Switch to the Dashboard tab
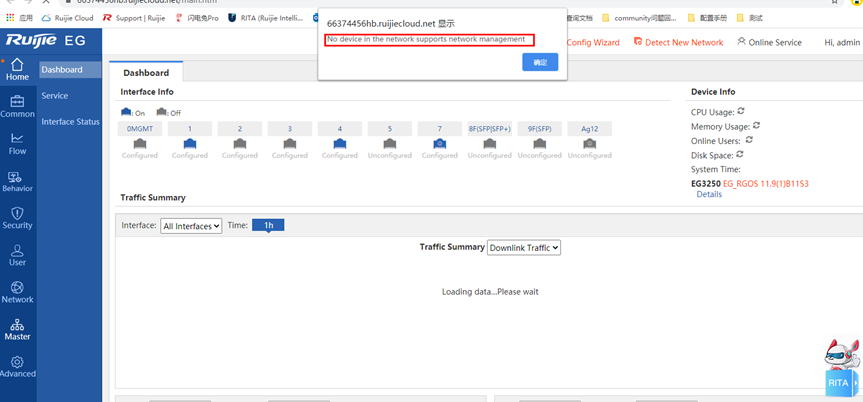The height and width of the screenshot is (402, 863). (x=146, y=73)
